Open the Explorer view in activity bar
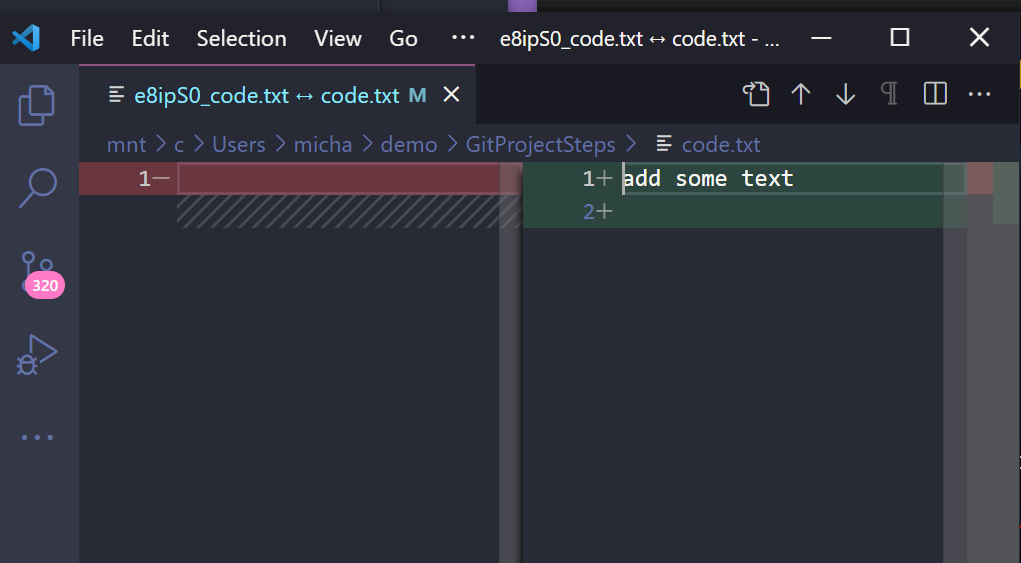This screenshot has height=563, width=1021. point(37,106)
